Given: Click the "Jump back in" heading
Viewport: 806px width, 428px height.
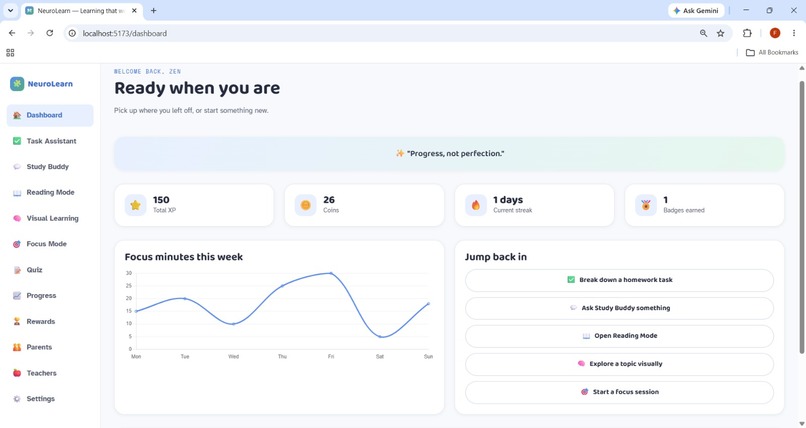Looking at the screenshot, I should pyautogui.click(x=496, y=257).
